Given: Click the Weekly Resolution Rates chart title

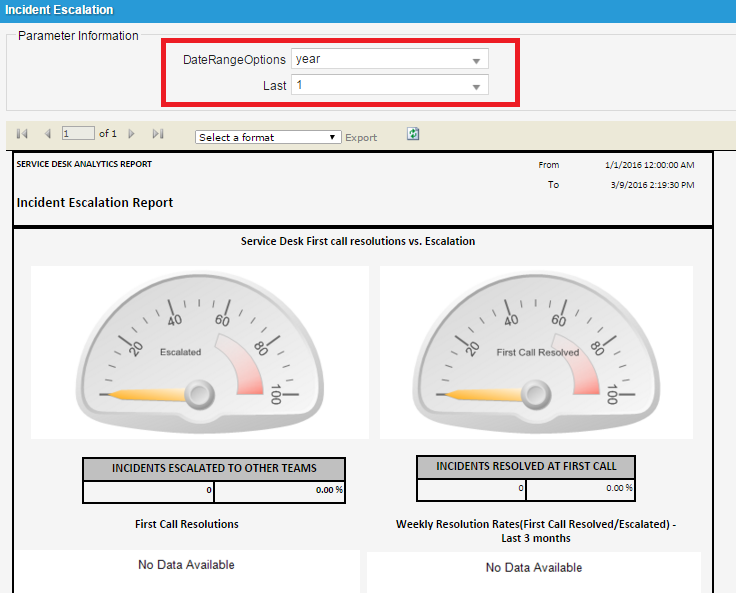Looking at the screenshot, I should coord(535,531).
